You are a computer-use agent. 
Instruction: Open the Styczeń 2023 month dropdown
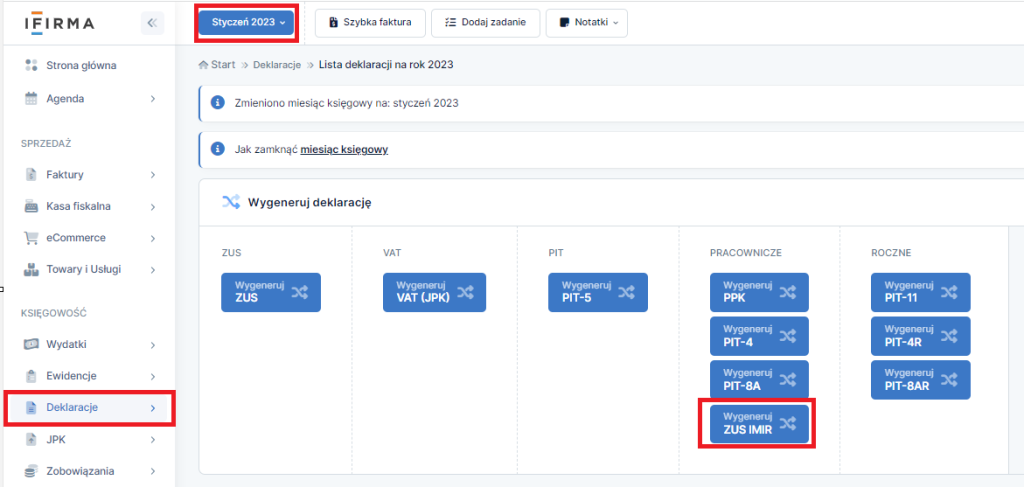click(246, 22)
